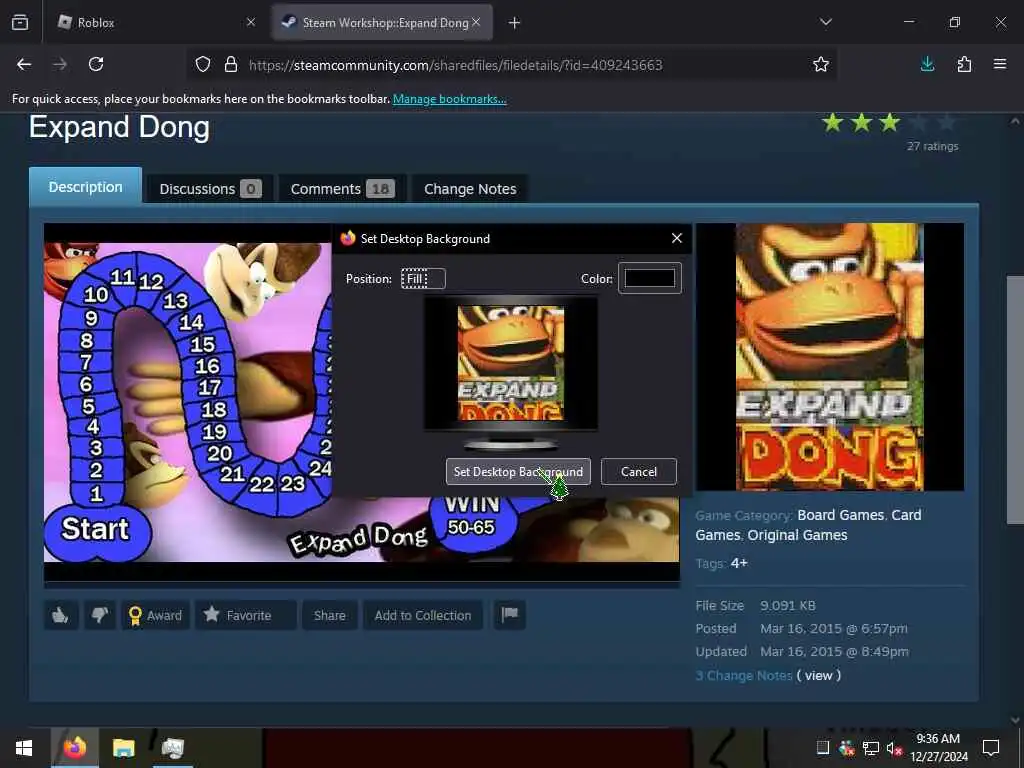
Task: Open the Downloads panel
Action: pos(927,64)
